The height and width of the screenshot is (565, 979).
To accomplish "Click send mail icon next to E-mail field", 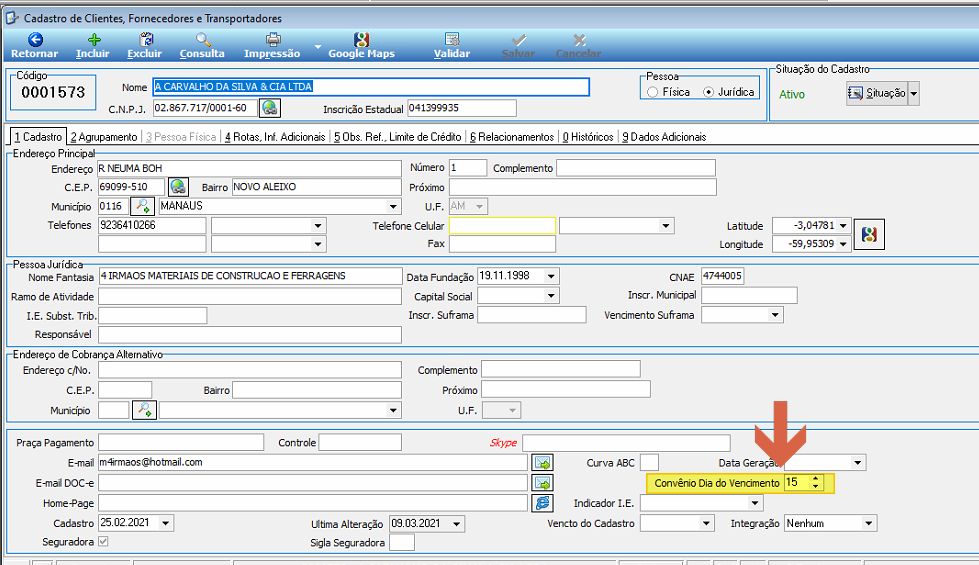I will coord(543,463).
